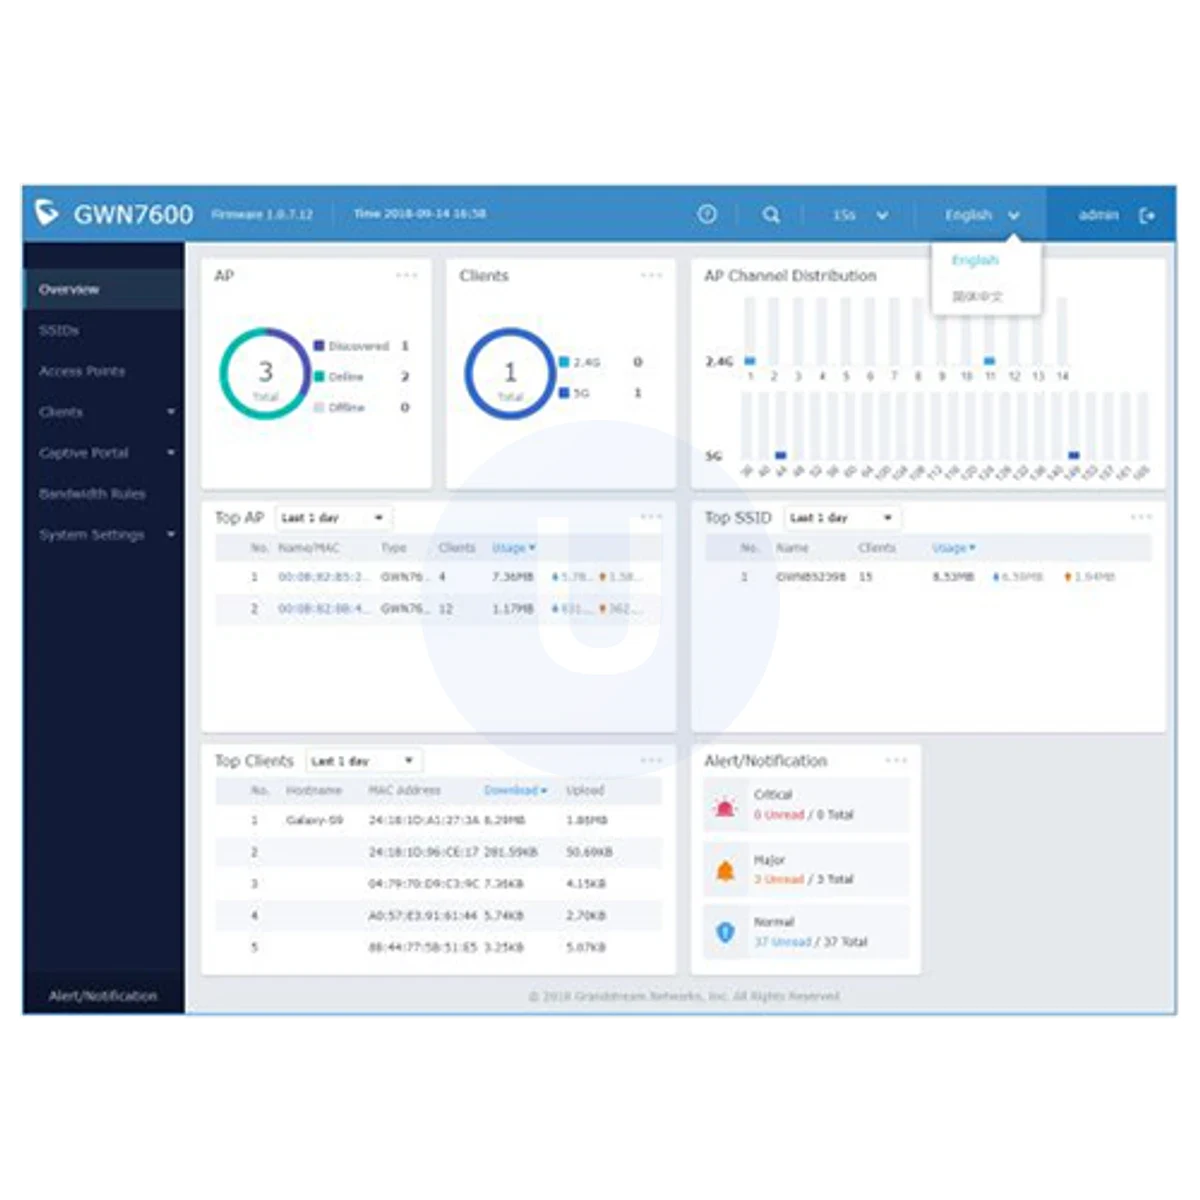
Task: Open the 15s refresh interval dropdown
Action: click(860, 215)
